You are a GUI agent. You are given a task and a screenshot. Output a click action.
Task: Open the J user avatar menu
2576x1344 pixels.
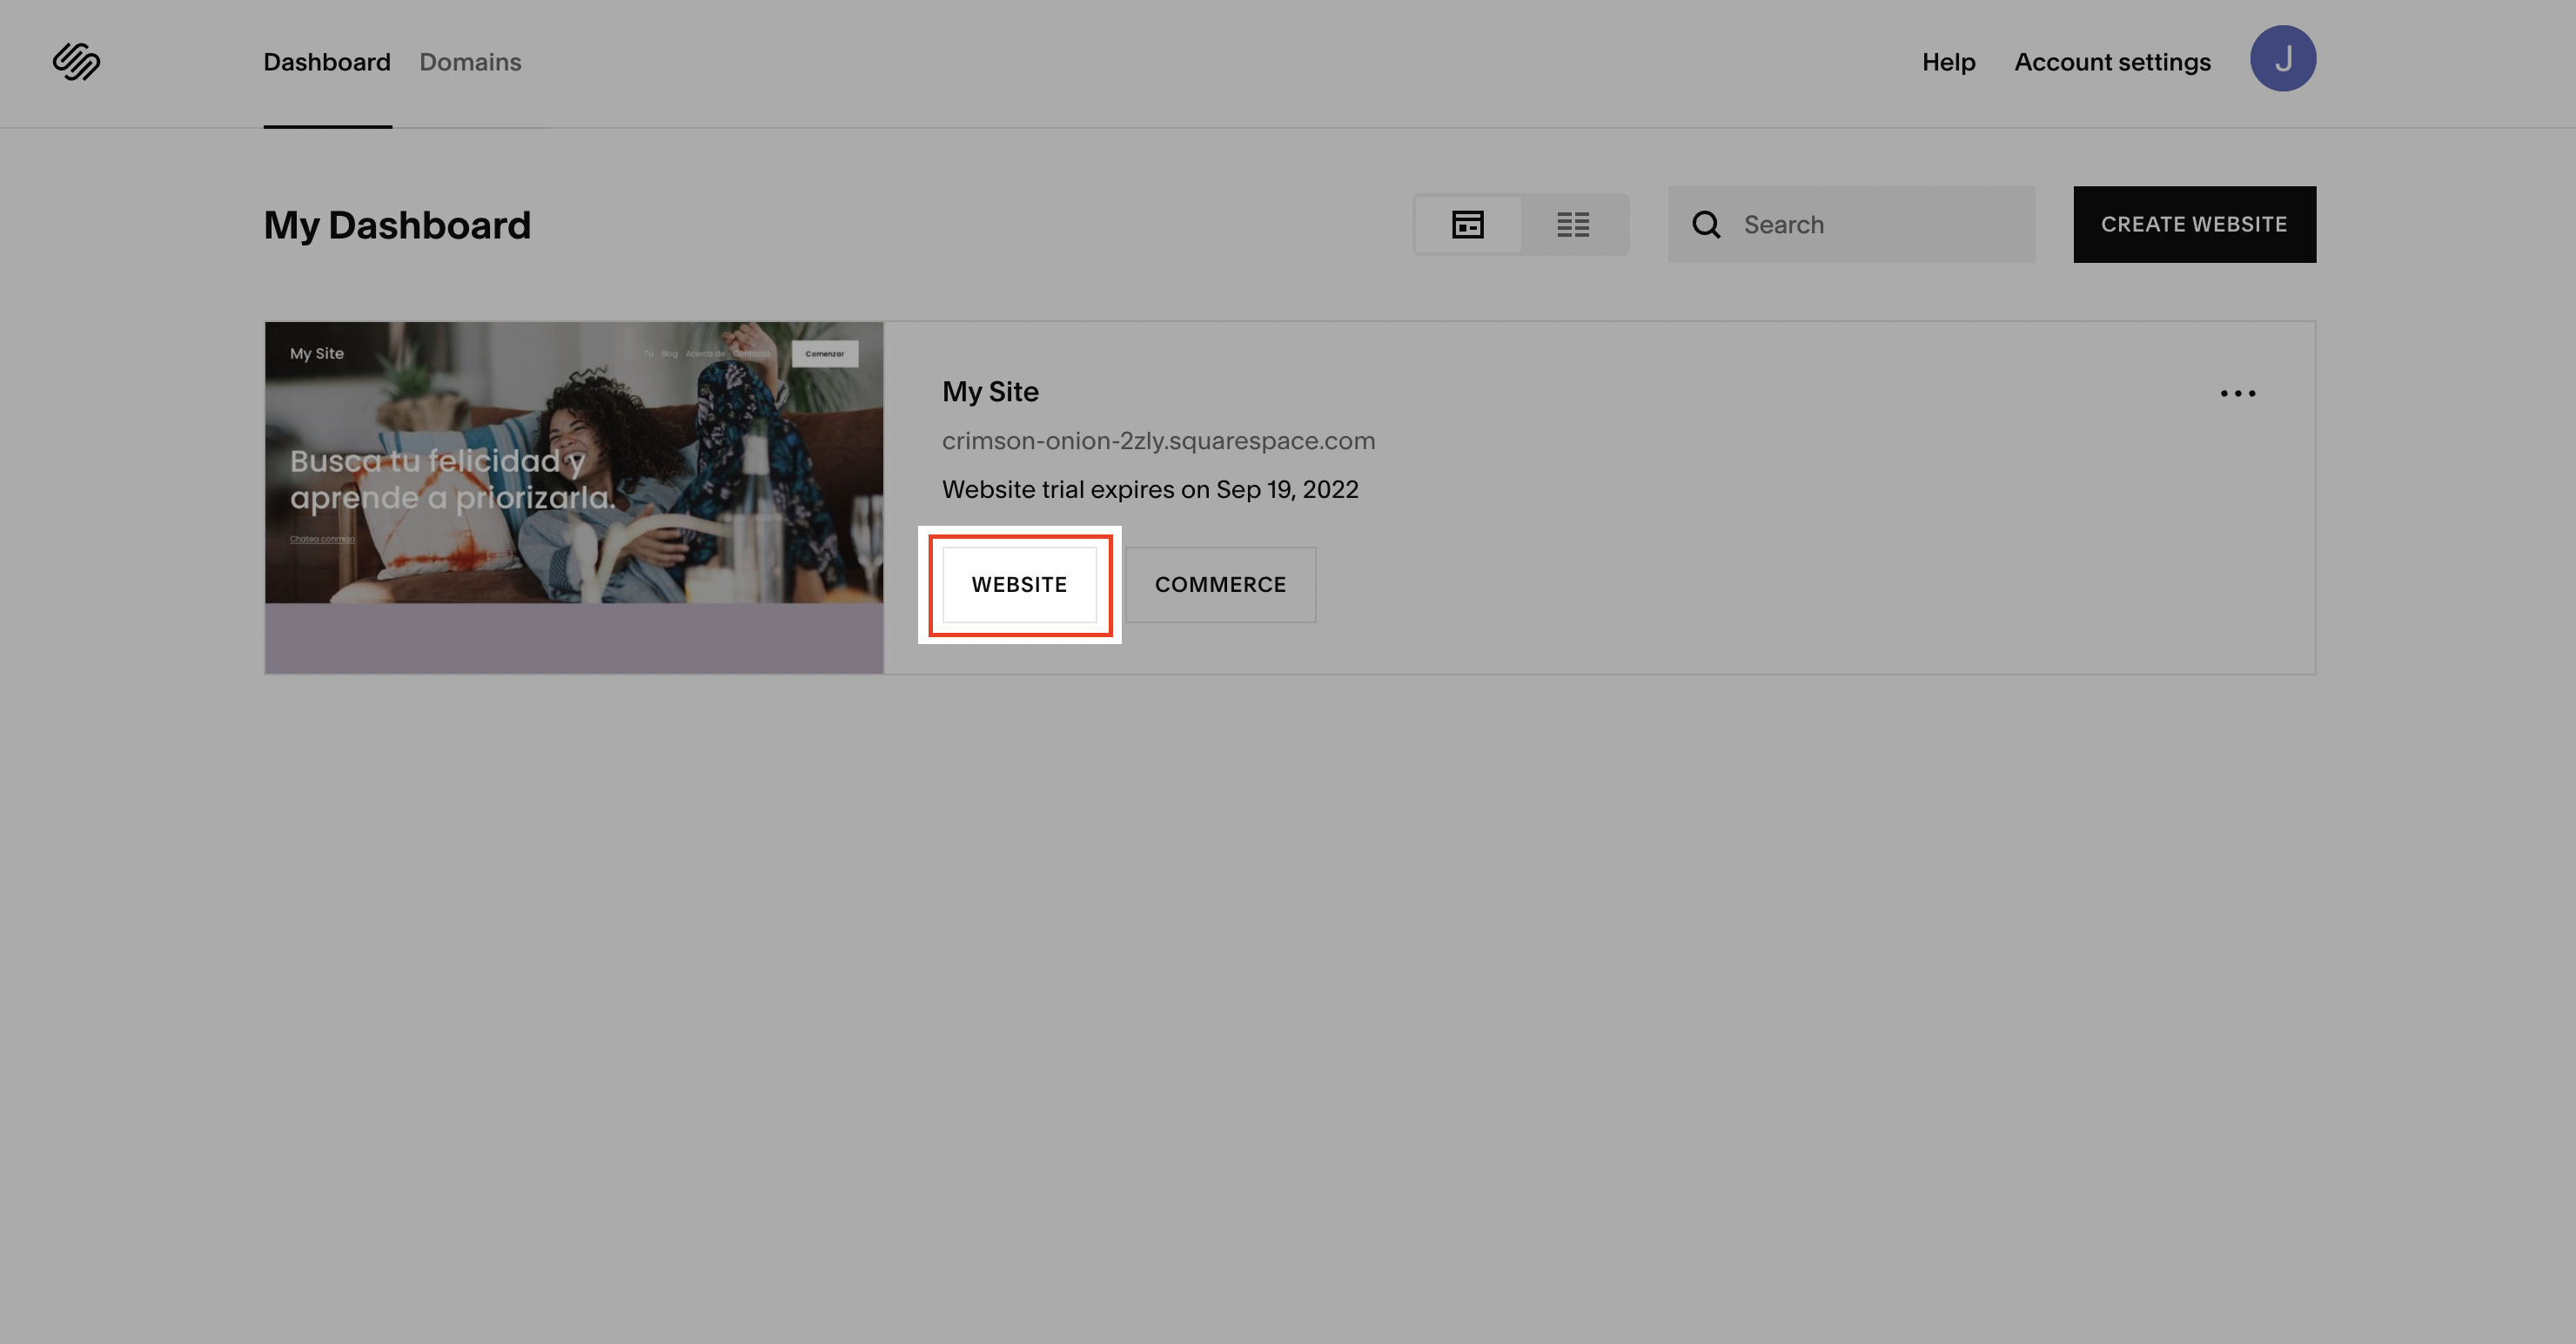(2282, 59)
